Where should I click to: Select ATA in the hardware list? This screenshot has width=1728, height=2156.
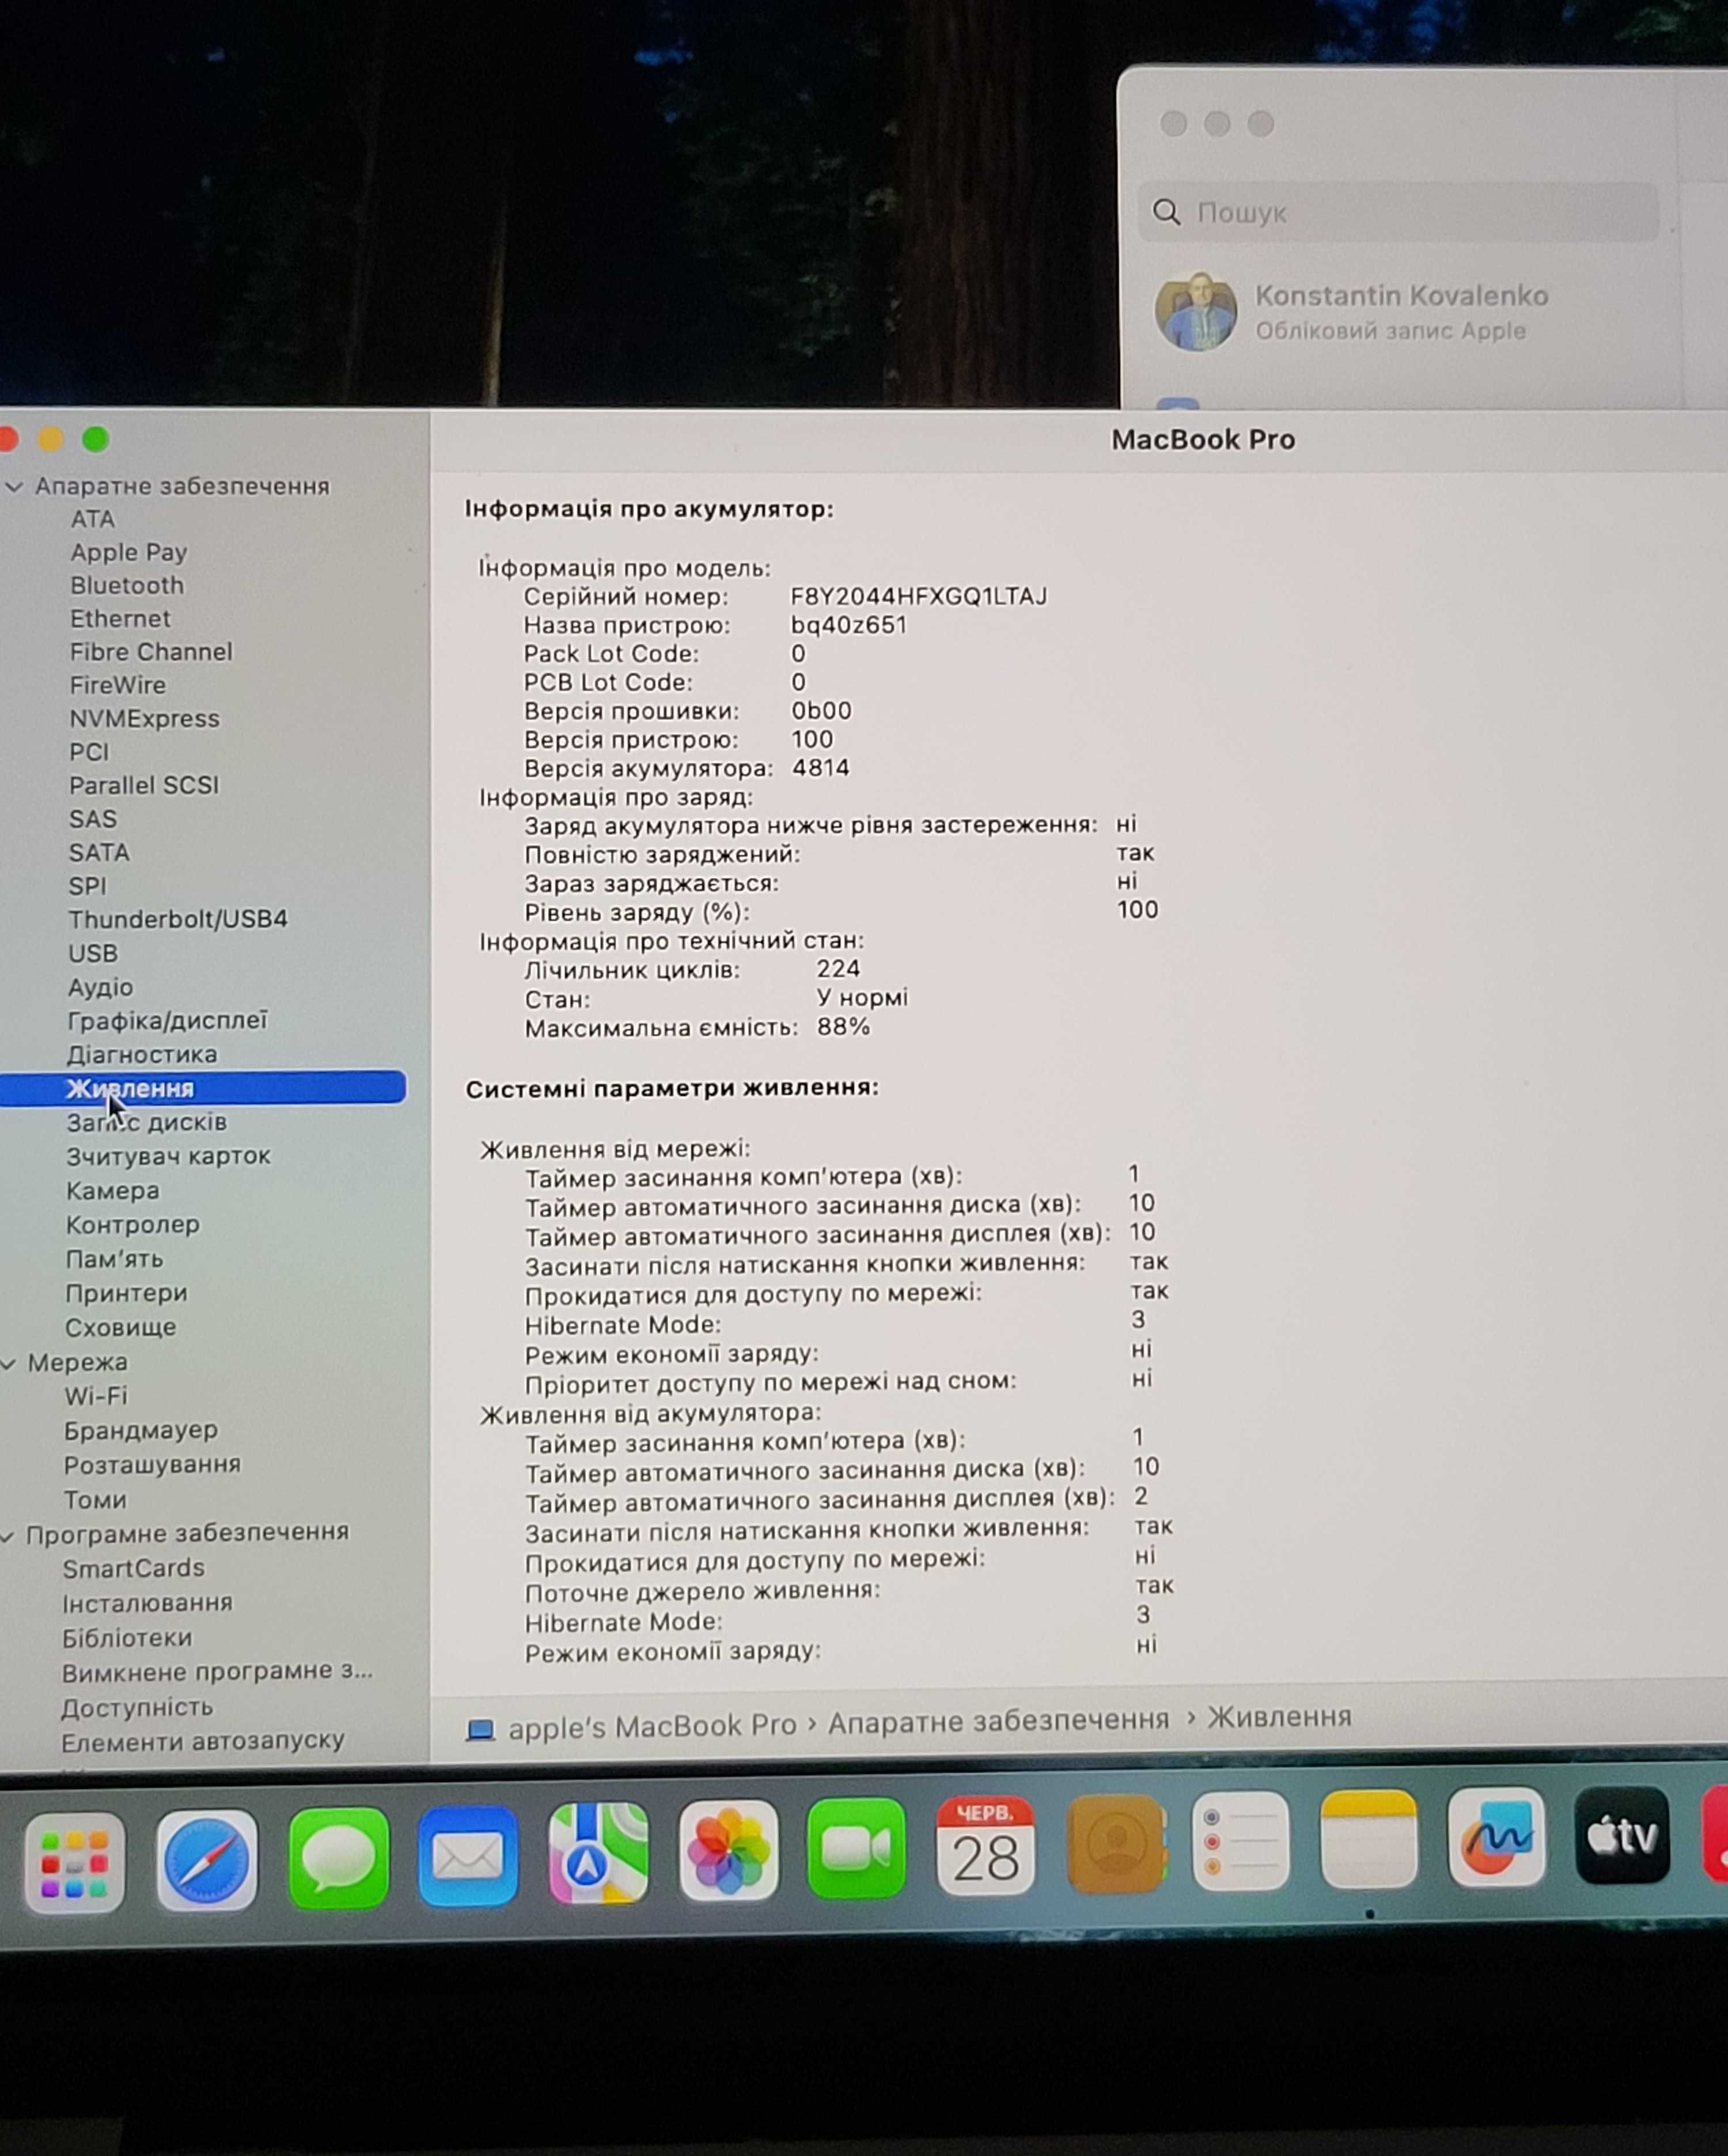92,519
